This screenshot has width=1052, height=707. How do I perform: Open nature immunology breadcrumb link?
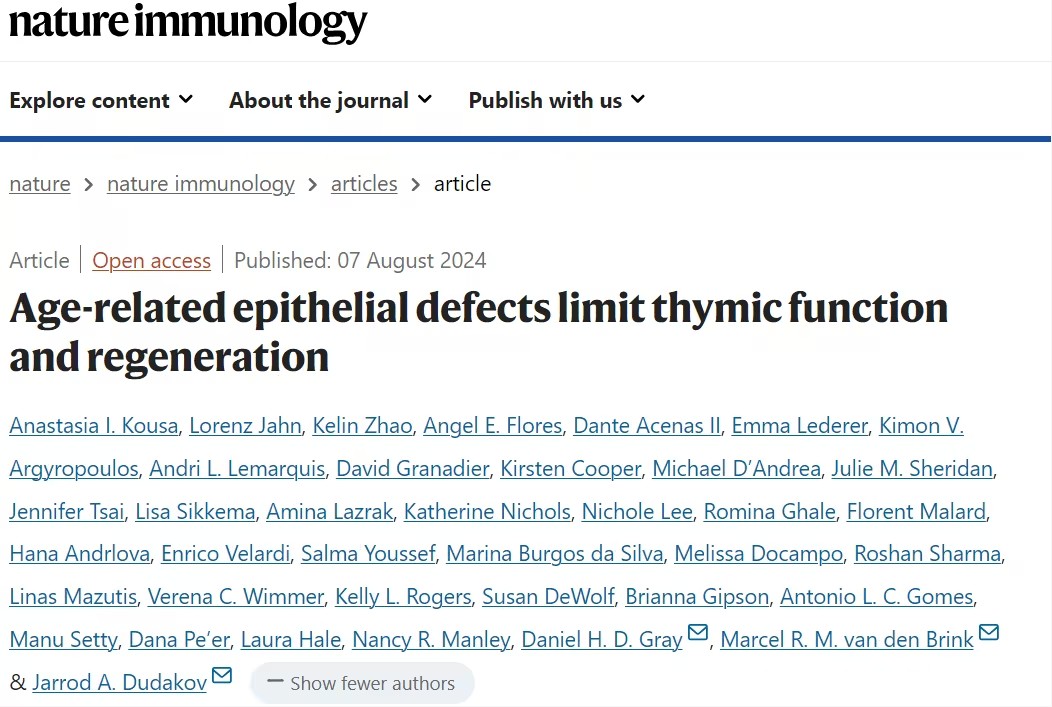tap(201, 184)
